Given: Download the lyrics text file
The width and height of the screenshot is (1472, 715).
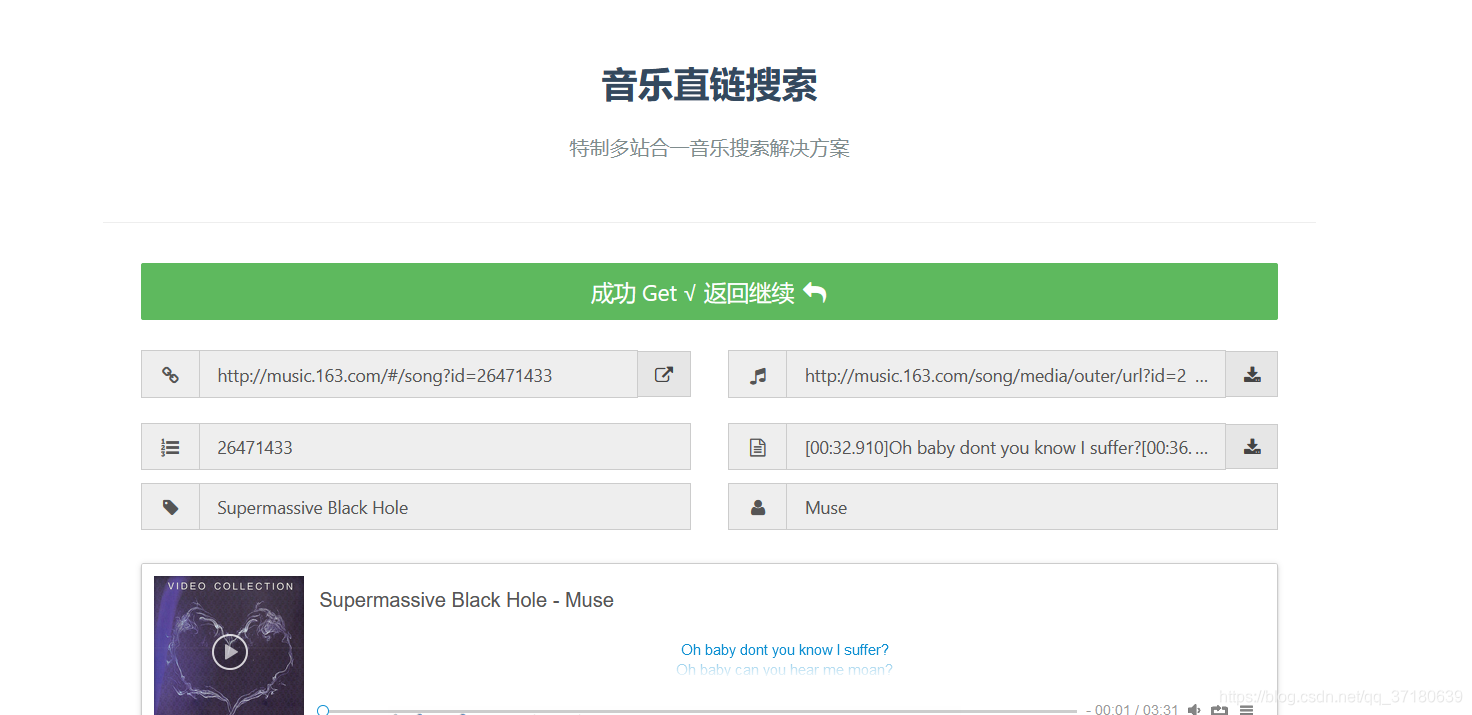Looking at the screenshot, I should [x=1251, y=447].
